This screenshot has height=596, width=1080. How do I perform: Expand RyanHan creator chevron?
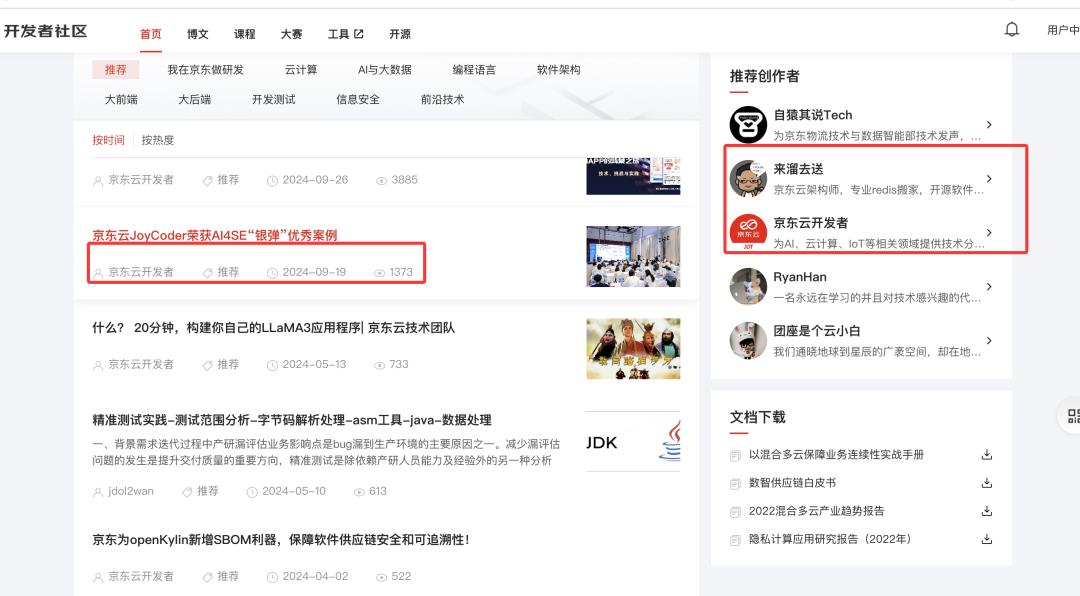click(x=989, y=286)
